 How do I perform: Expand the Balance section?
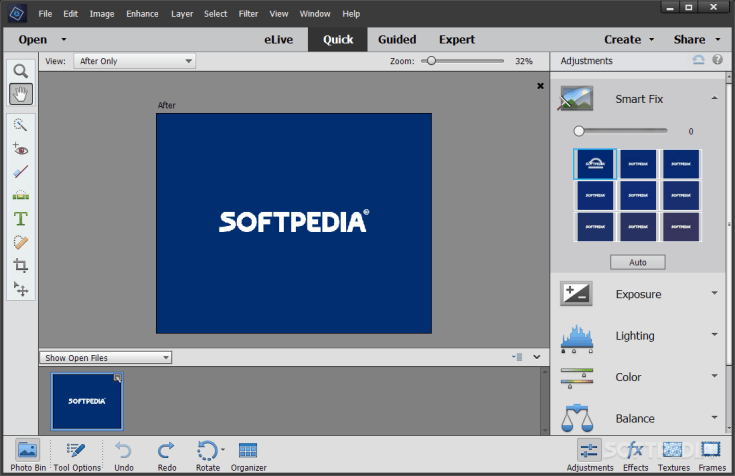pos(714,417)
